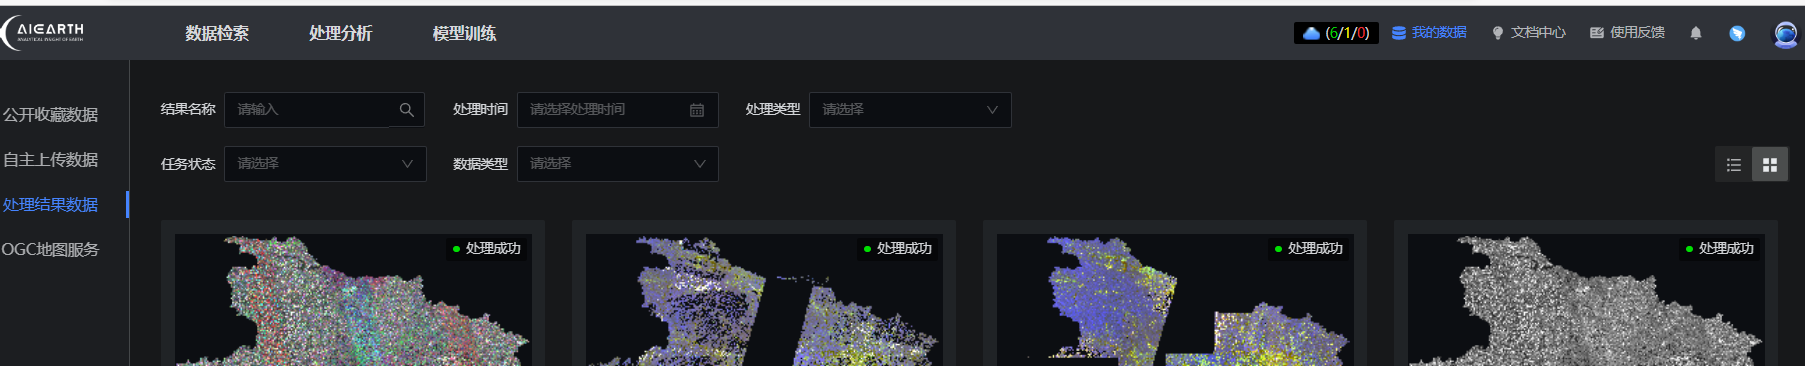1805x366 pixels.
Task: Click the lightbulb icon beside 文档中心
Action: coord(1497,33)
